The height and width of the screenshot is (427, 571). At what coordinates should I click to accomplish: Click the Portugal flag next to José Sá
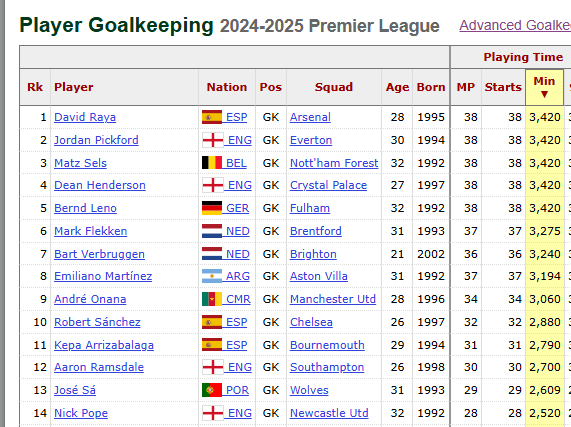(212, 390)
